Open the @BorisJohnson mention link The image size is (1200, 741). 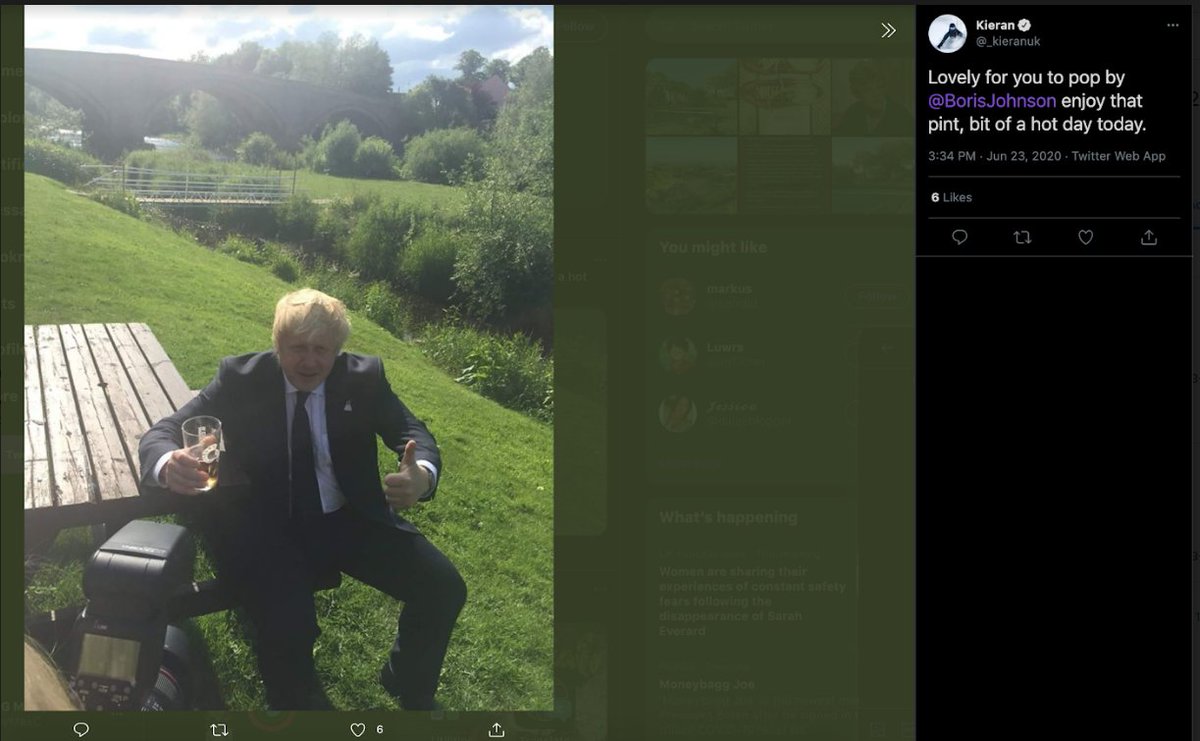pos(992,101)
